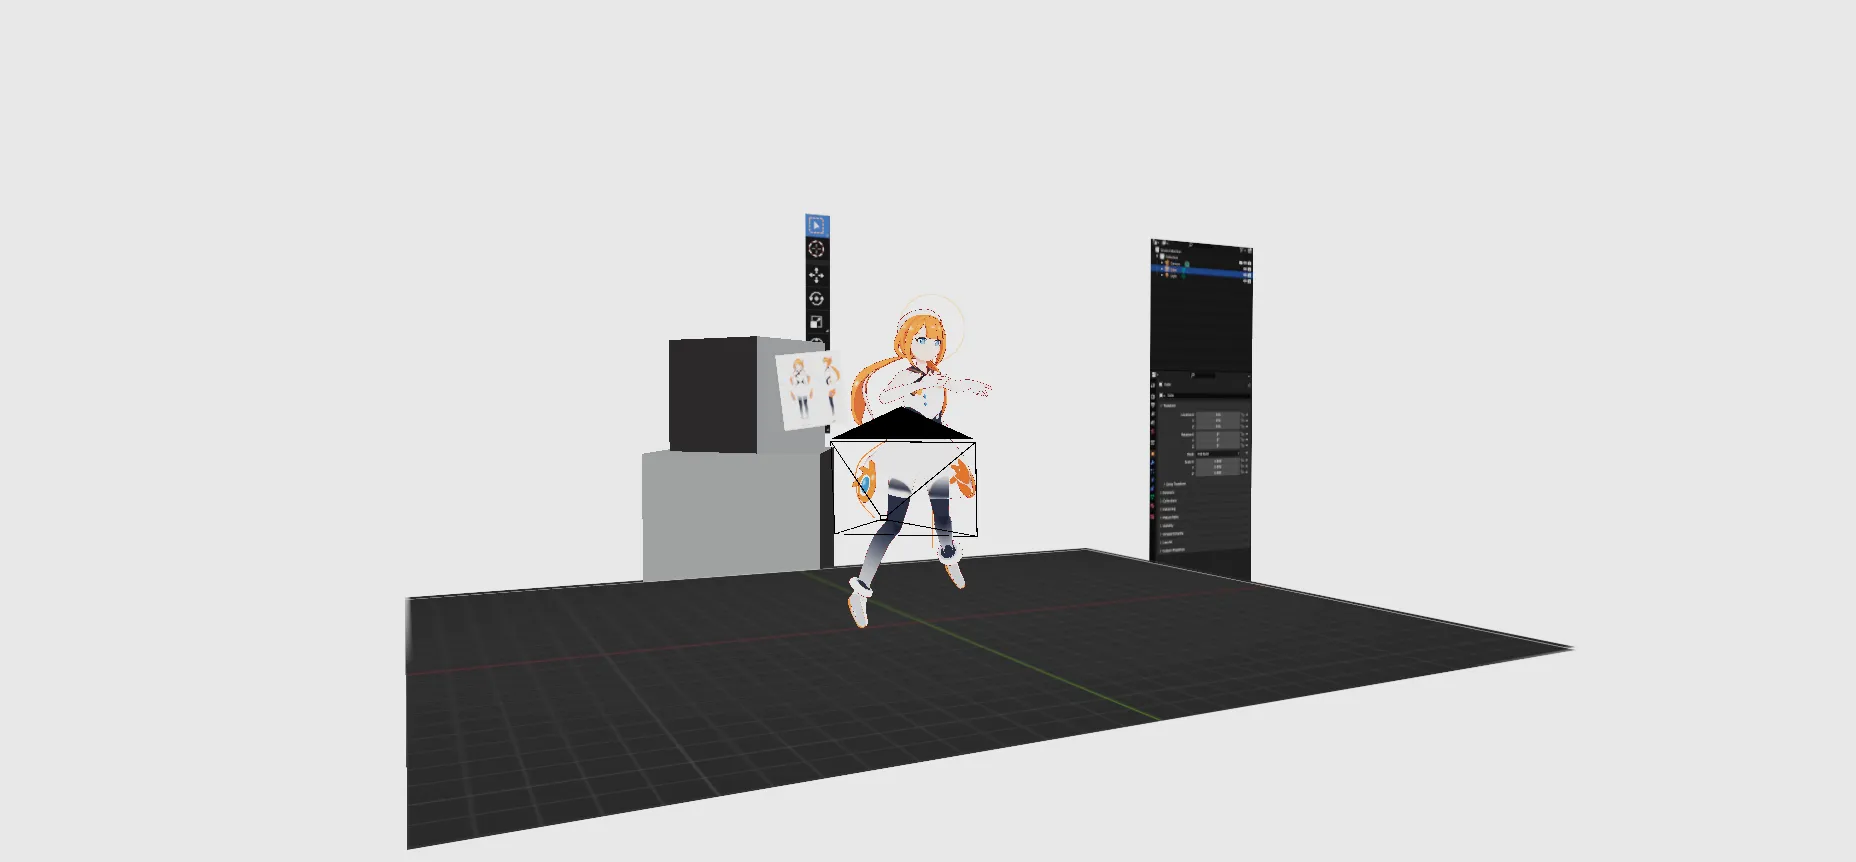Screen dimensions: 1856x862
Task: Click the pin icon in properties header
Action: click(1249, 385)
